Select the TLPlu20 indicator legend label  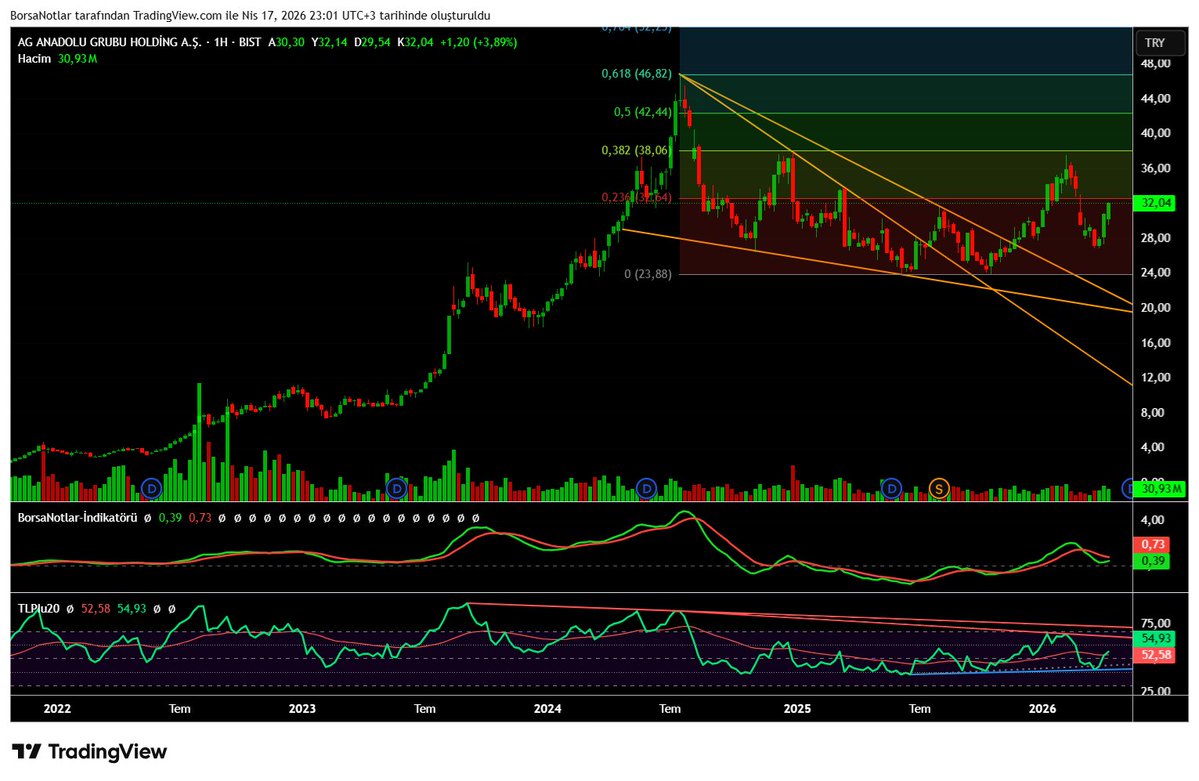pyautogui.click(x=38, y=609)
